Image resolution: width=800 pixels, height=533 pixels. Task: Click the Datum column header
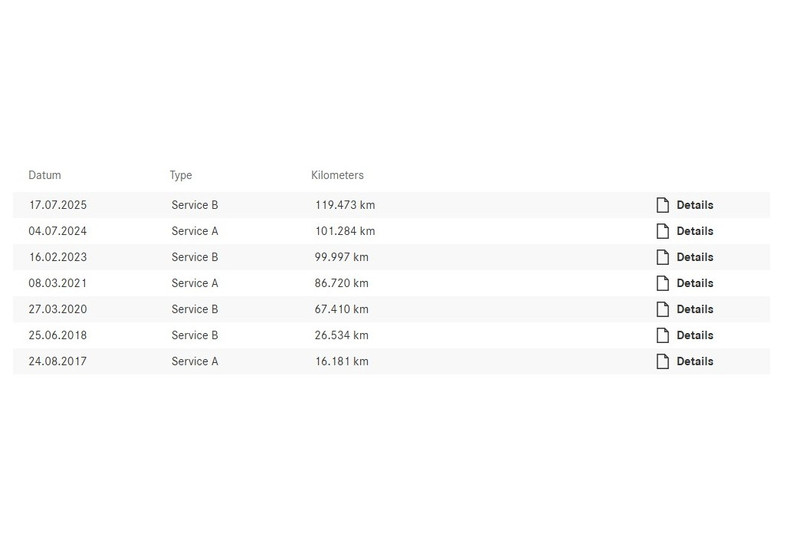(45, 175)
